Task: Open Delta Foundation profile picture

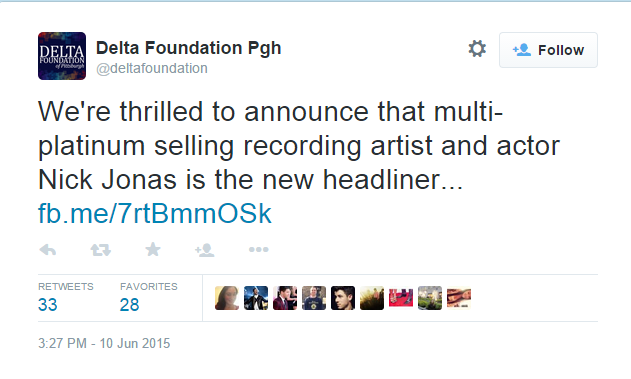Action: 62,56
